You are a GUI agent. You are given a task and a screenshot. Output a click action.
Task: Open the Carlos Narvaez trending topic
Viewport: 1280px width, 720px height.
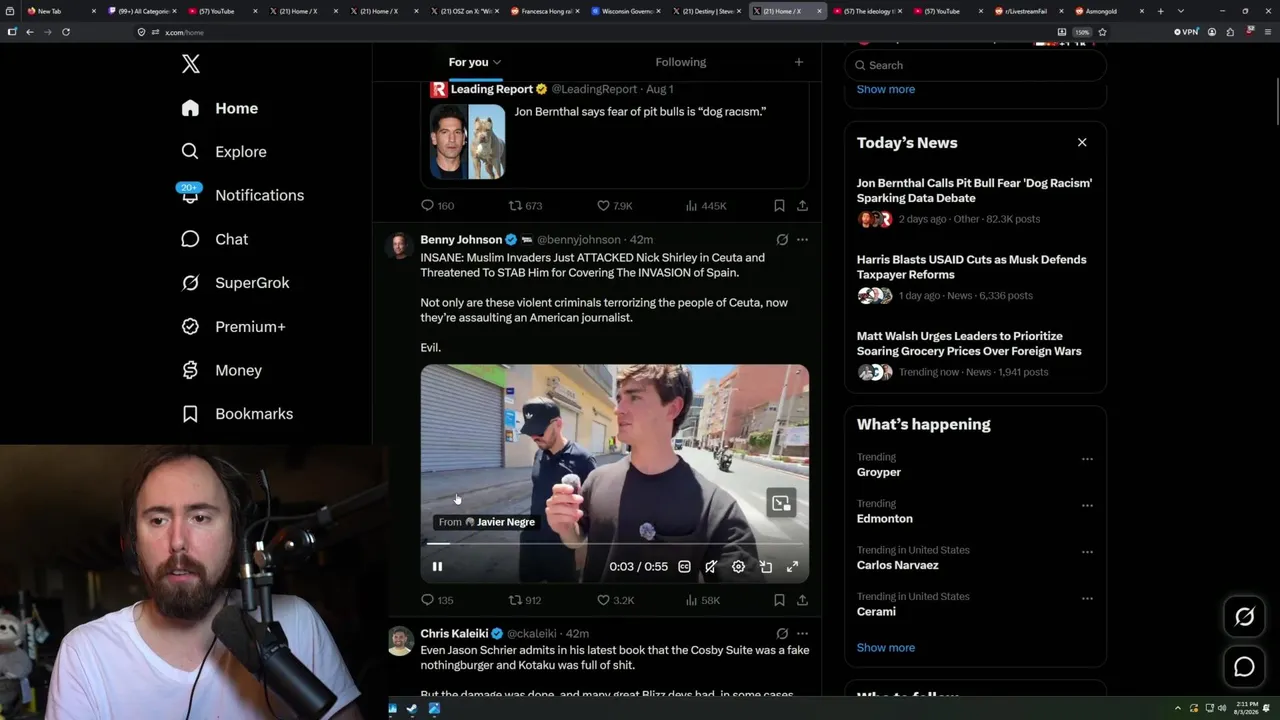pyautogui.click(x=898, y=565)
